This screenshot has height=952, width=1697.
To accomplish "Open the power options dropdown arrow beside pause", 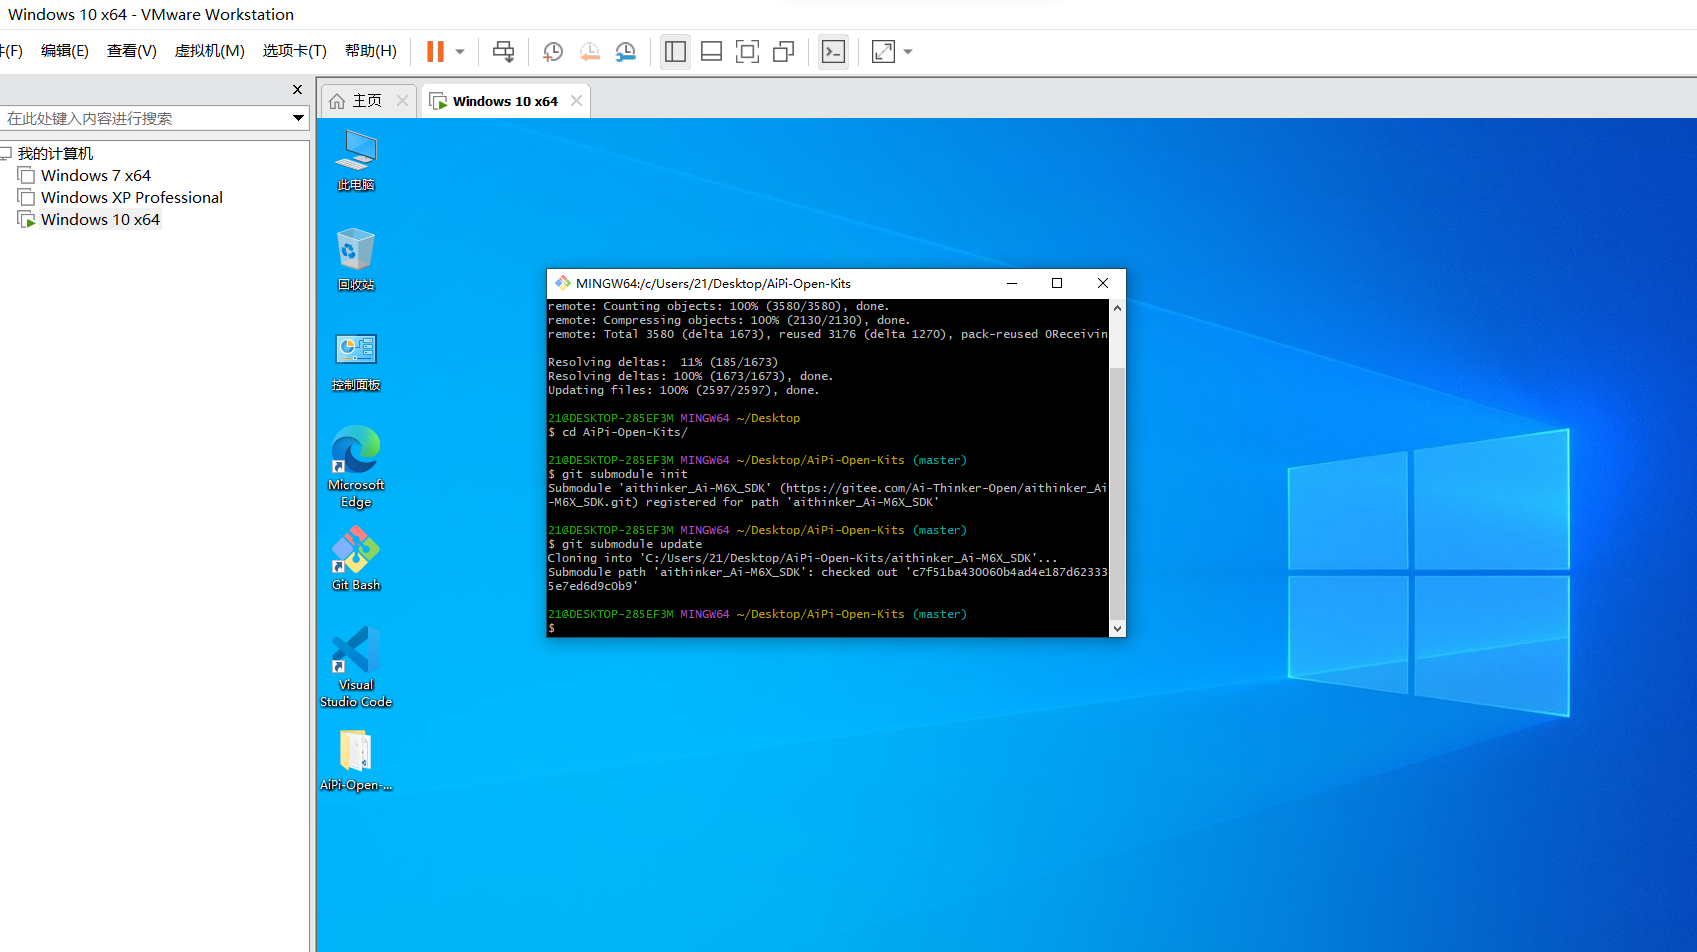I will [x=460, y=51].
